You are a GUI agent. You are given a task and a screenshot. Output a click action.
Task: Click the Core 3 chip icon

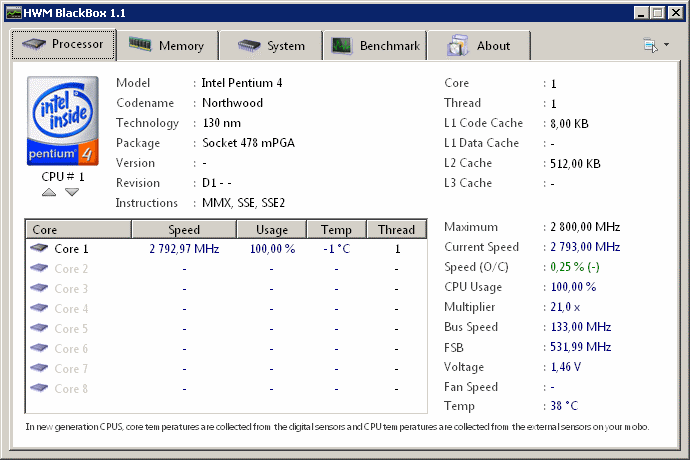[x=39, y=288]
